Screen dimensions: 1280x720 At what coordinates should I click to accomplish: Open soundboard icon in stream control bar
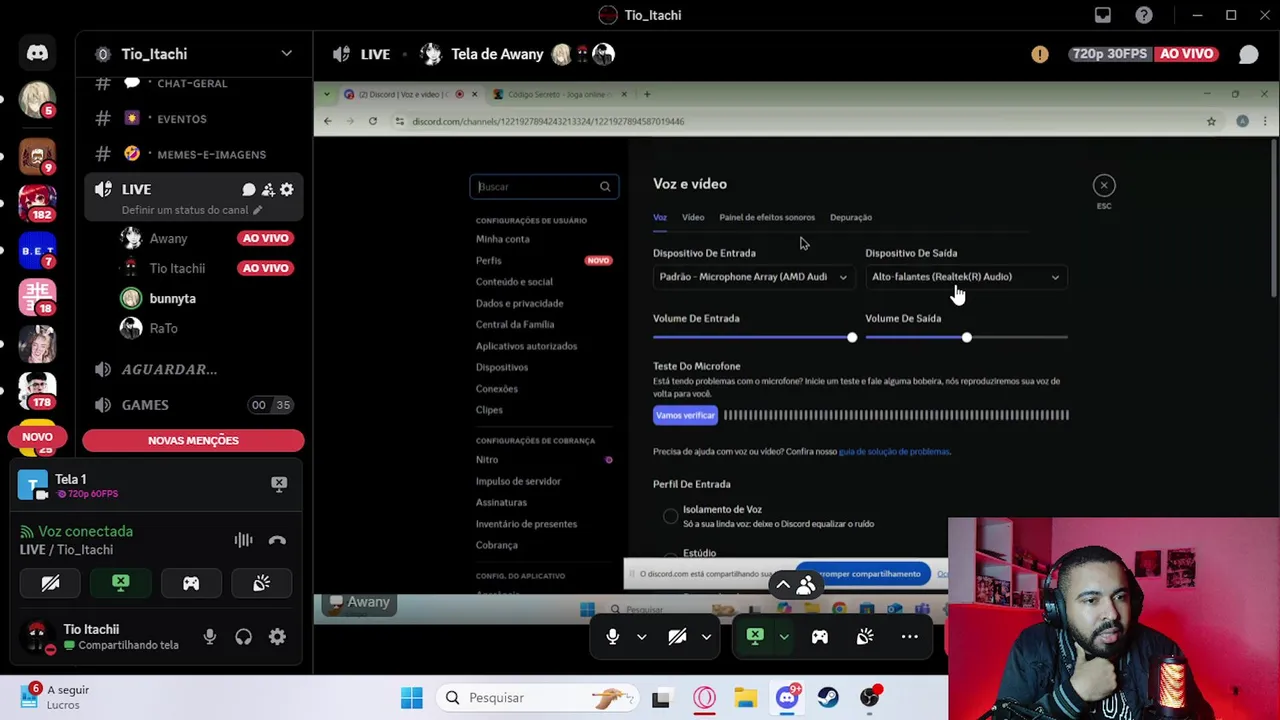click(865, 637)
